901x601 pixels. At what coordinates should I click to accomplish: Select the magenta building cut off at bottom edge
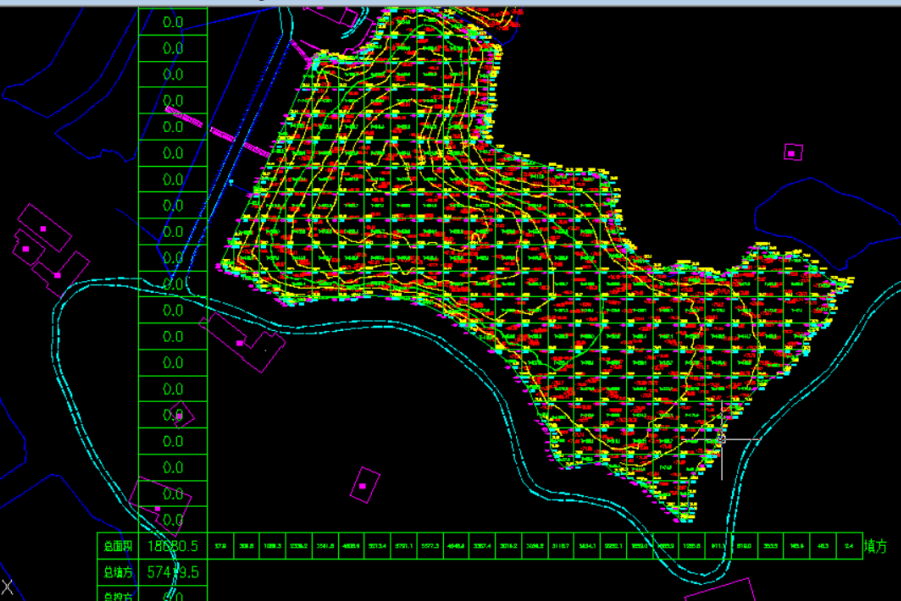point(718,590)
